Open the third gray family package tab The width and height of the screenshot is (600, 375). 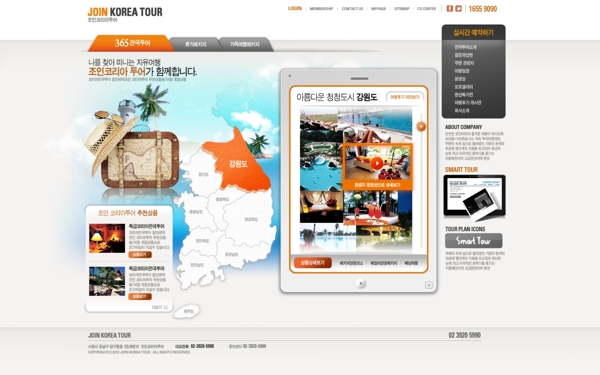click(x=245, y=44)
